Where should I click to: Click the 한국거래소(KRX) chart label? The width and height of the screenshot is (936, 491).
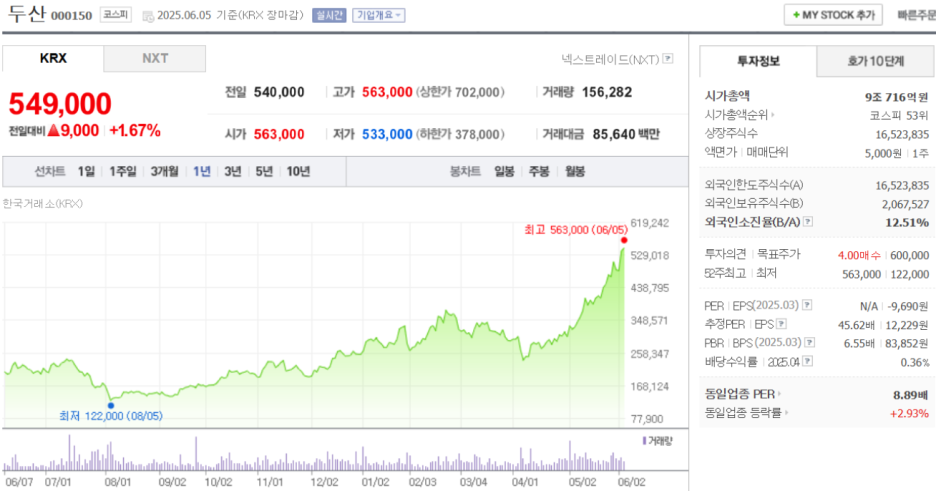tap(42, 204)
